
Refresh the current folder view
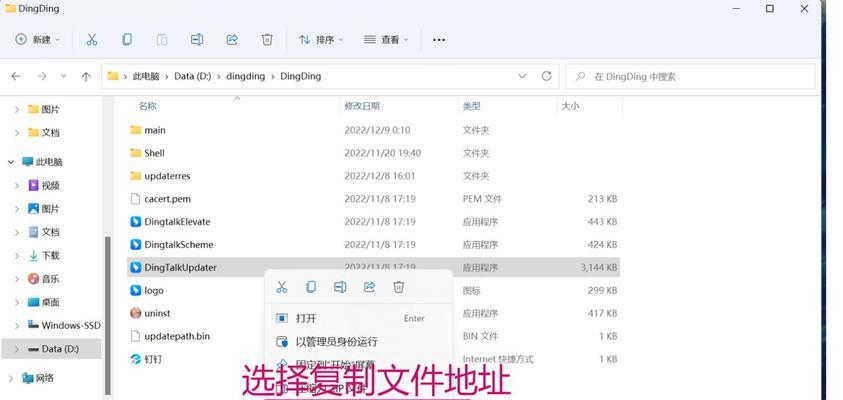coord(547,76)
